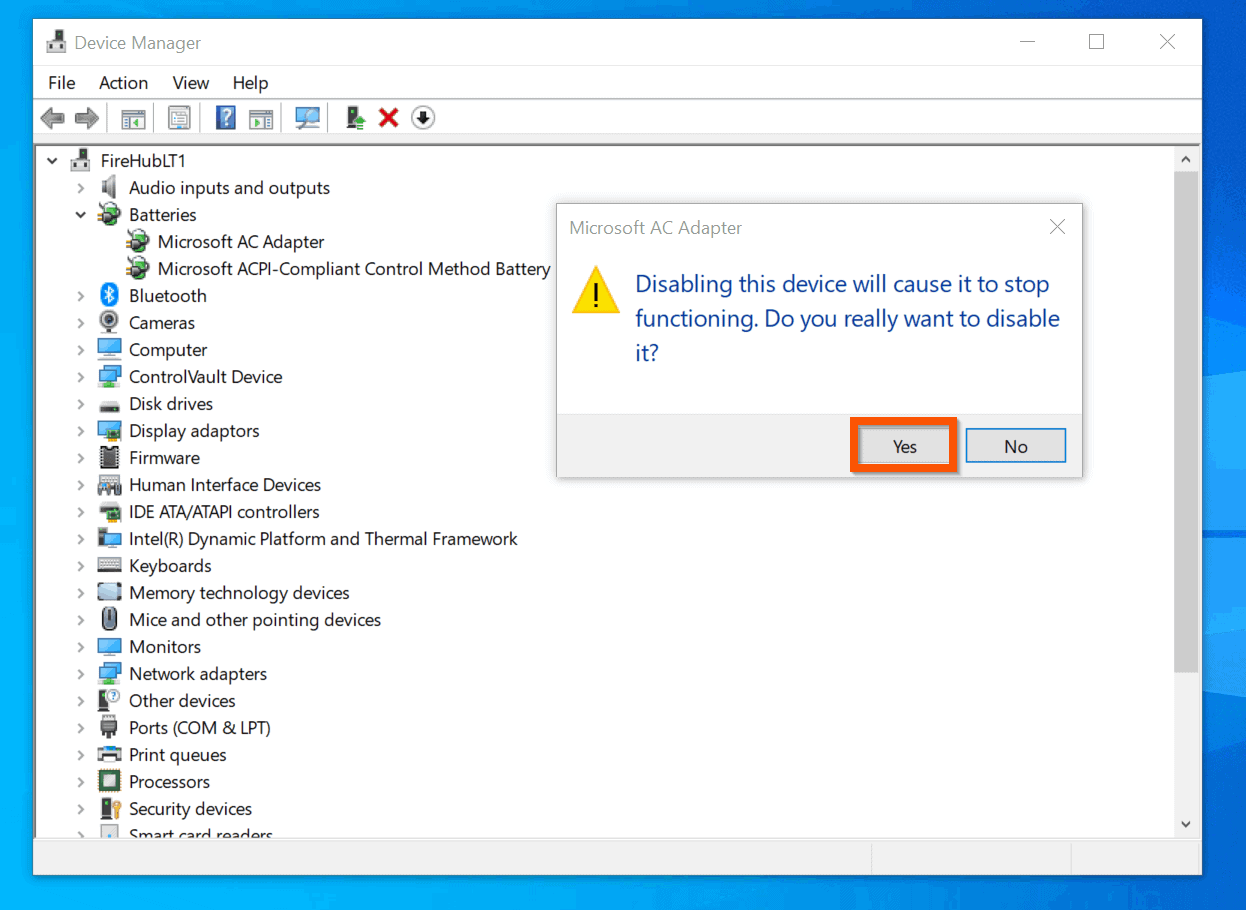Image resolution: width=1246 pixels, height=910 pixels.
Task: Click the Scan for hardware changes icon
Action: (x=306, y=117)
